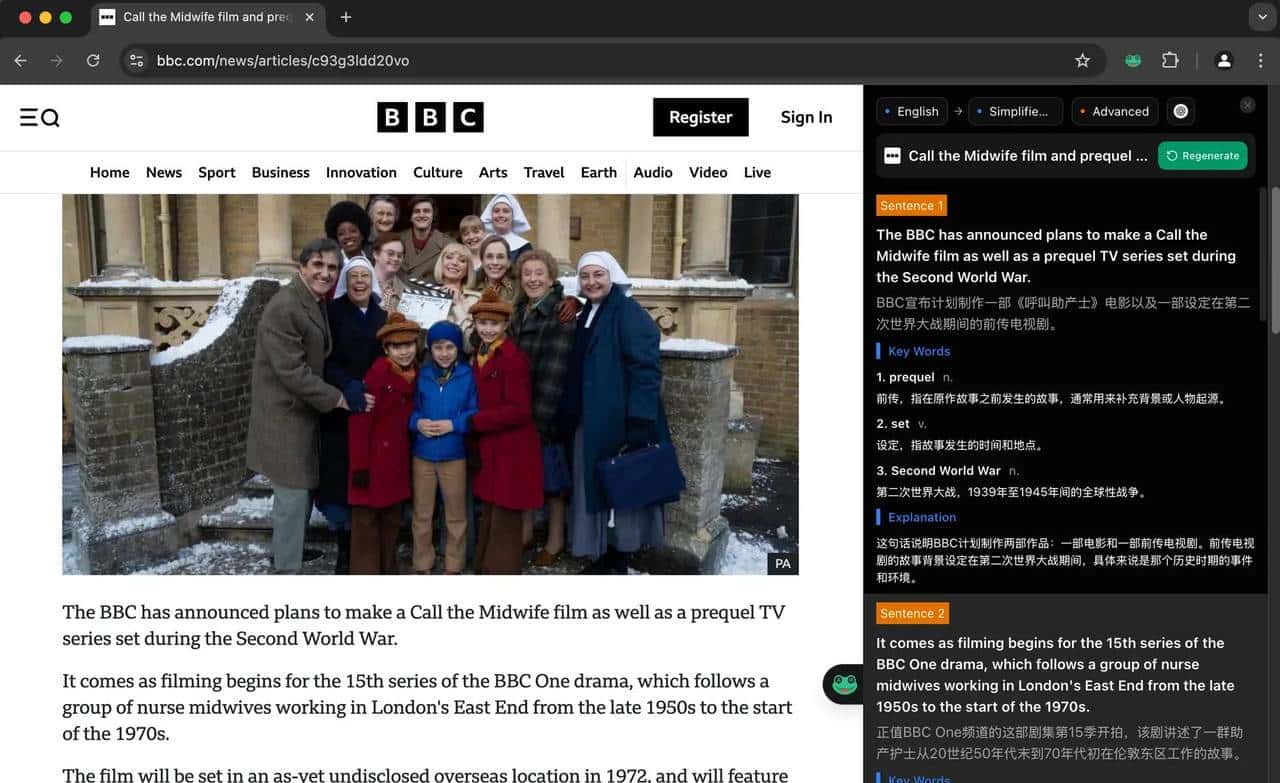Click the key word 'set'
Viewport: 1280px width, 783px height.
point(900,424)
